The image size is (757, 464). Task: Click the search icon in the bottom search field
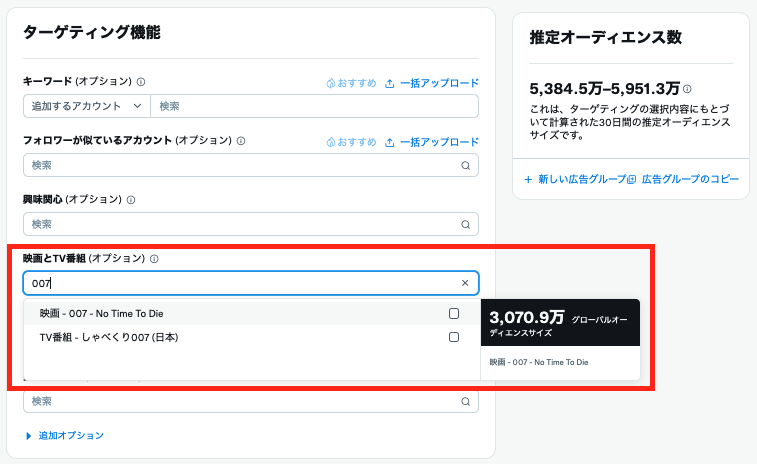[465, 401]
